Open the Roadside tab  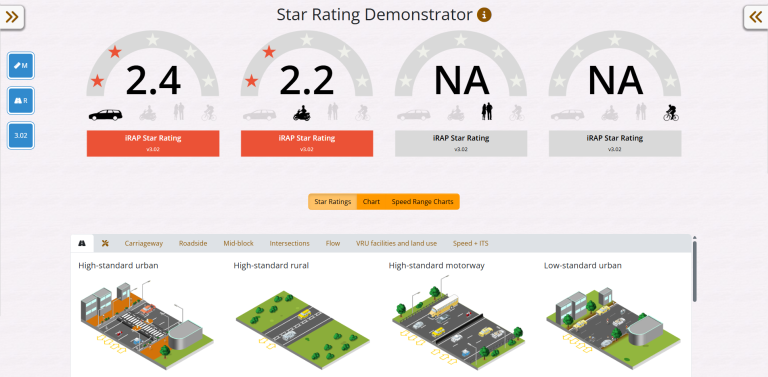[x=193, y=243]
